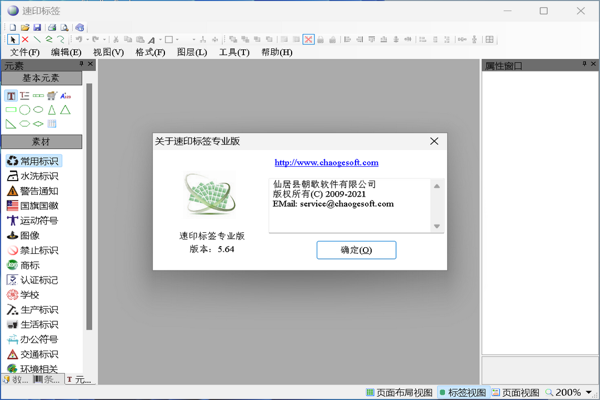
Task: Click the Save floppy disk icon
Action: click(x=37, y=27)
